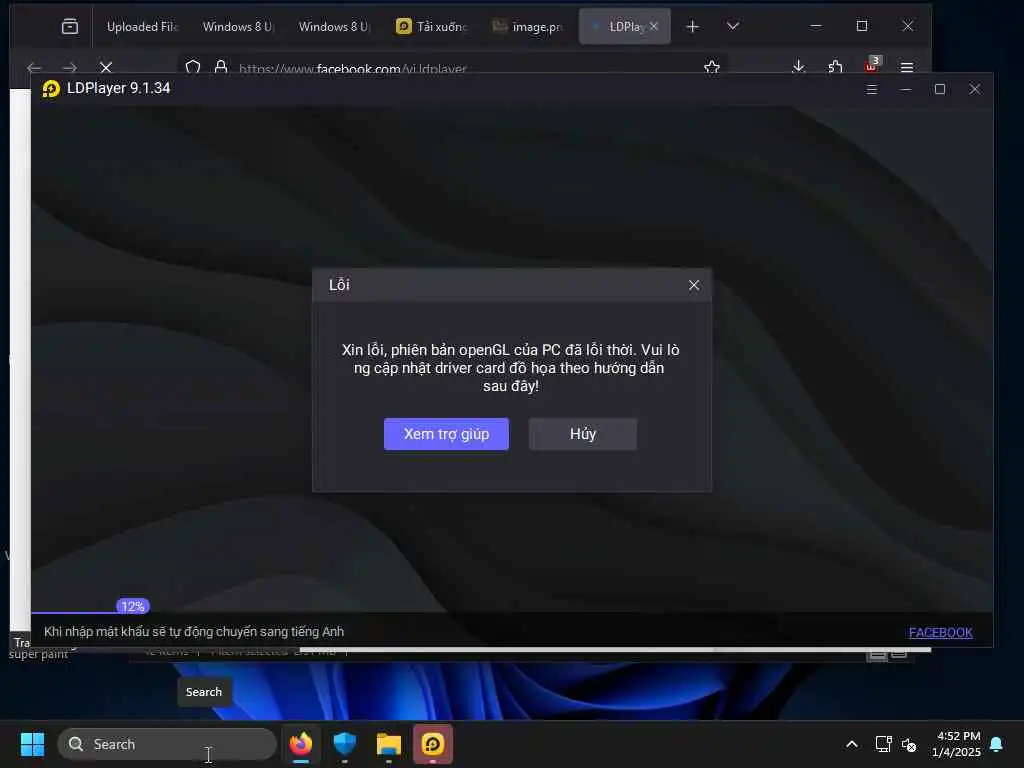Click the taskbar Search box

click(167, 744)
